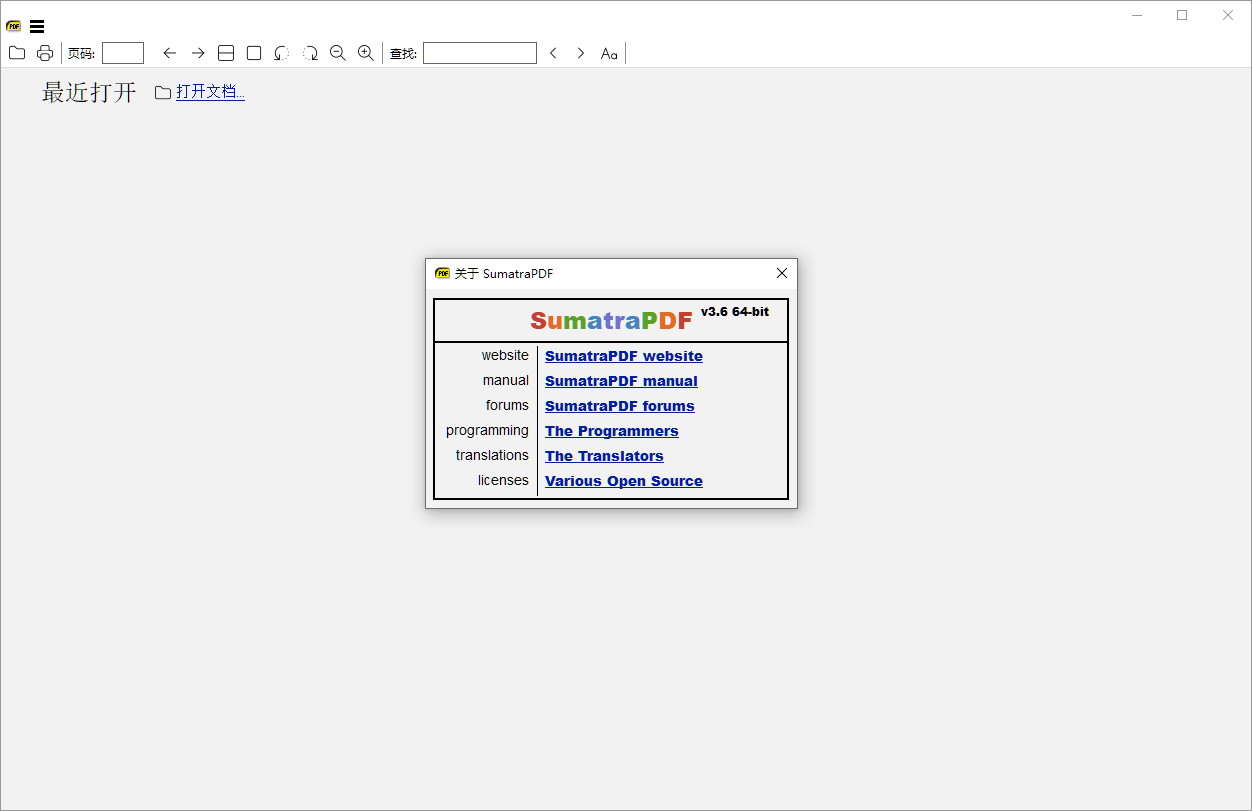This screenshot has width=1252, height=811.
Task: Toggle match case Aa icon
Action: click(x=609, y=54)
